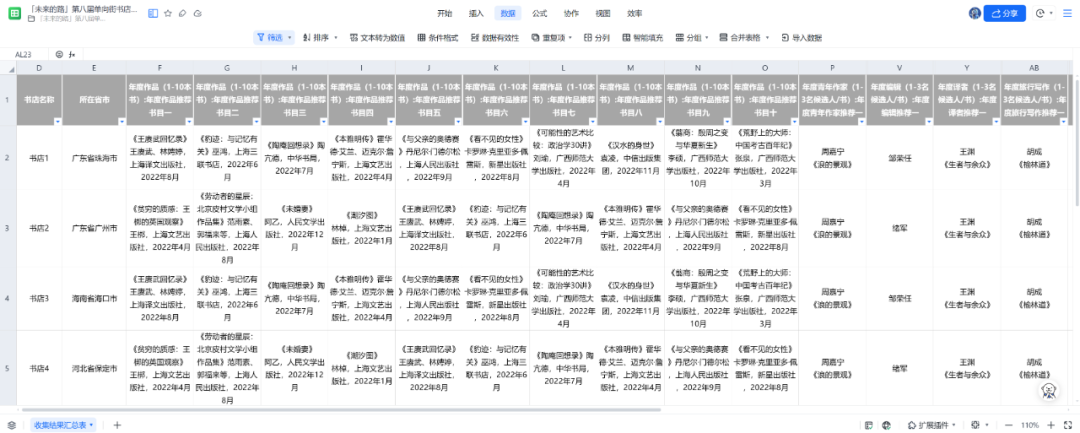
Task: Switch to the 公式 ribbon tab
Action: click(539, 13)
